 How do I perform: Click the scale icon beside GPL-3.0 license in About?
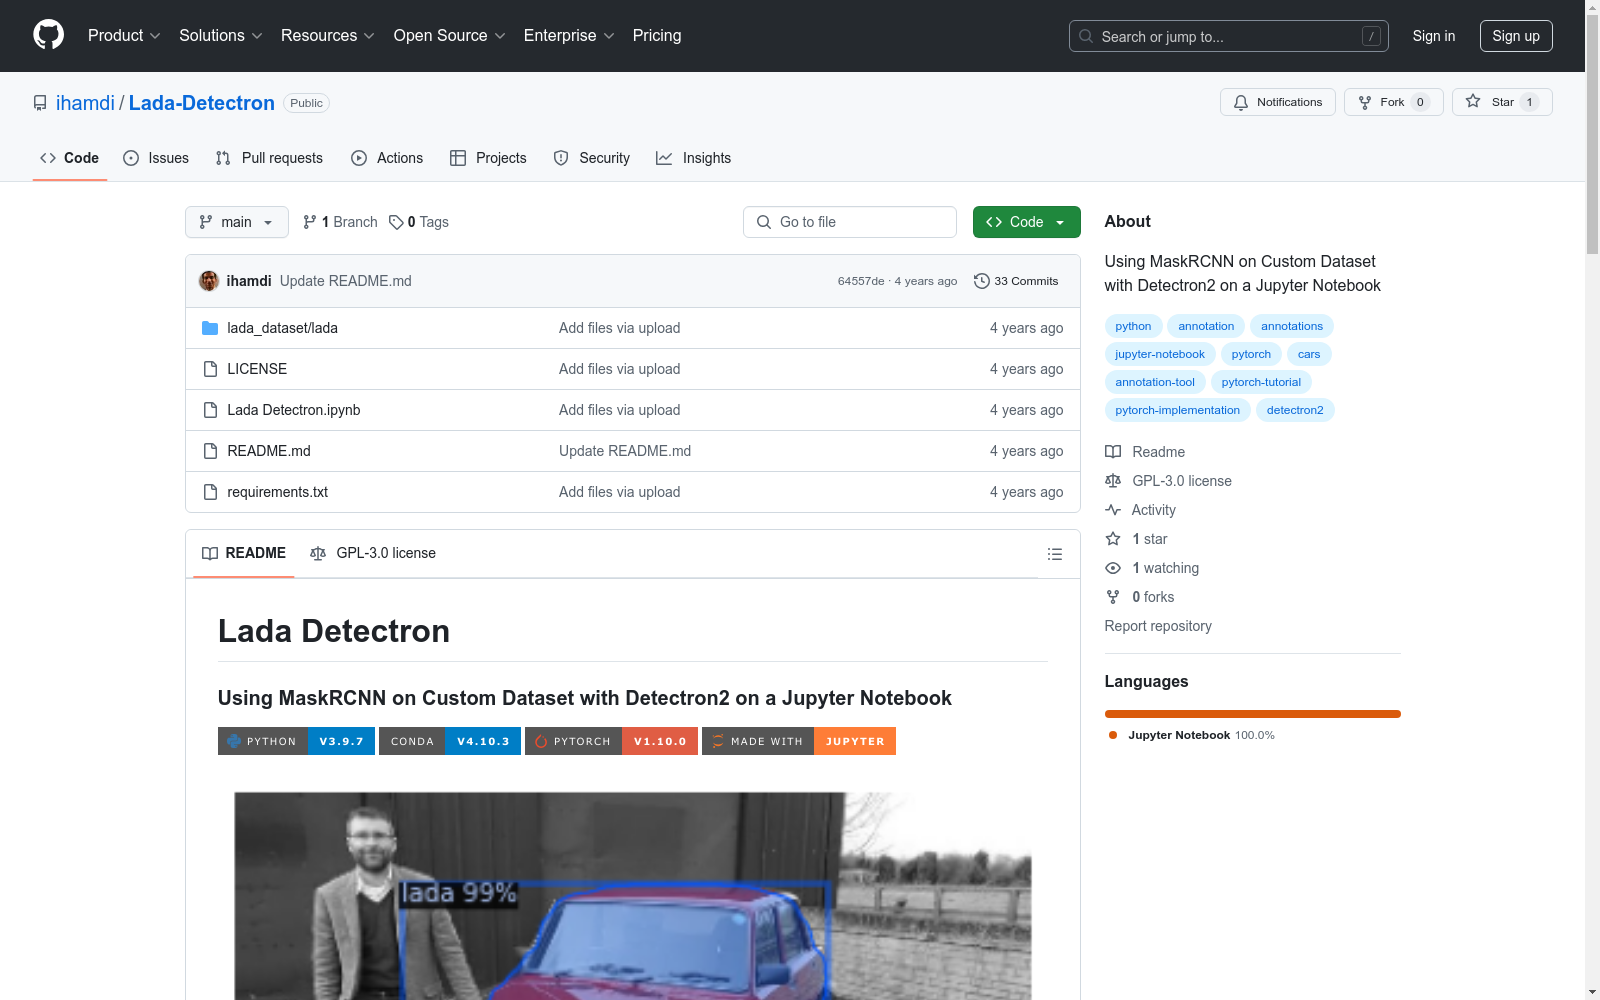click(1113, 481)
